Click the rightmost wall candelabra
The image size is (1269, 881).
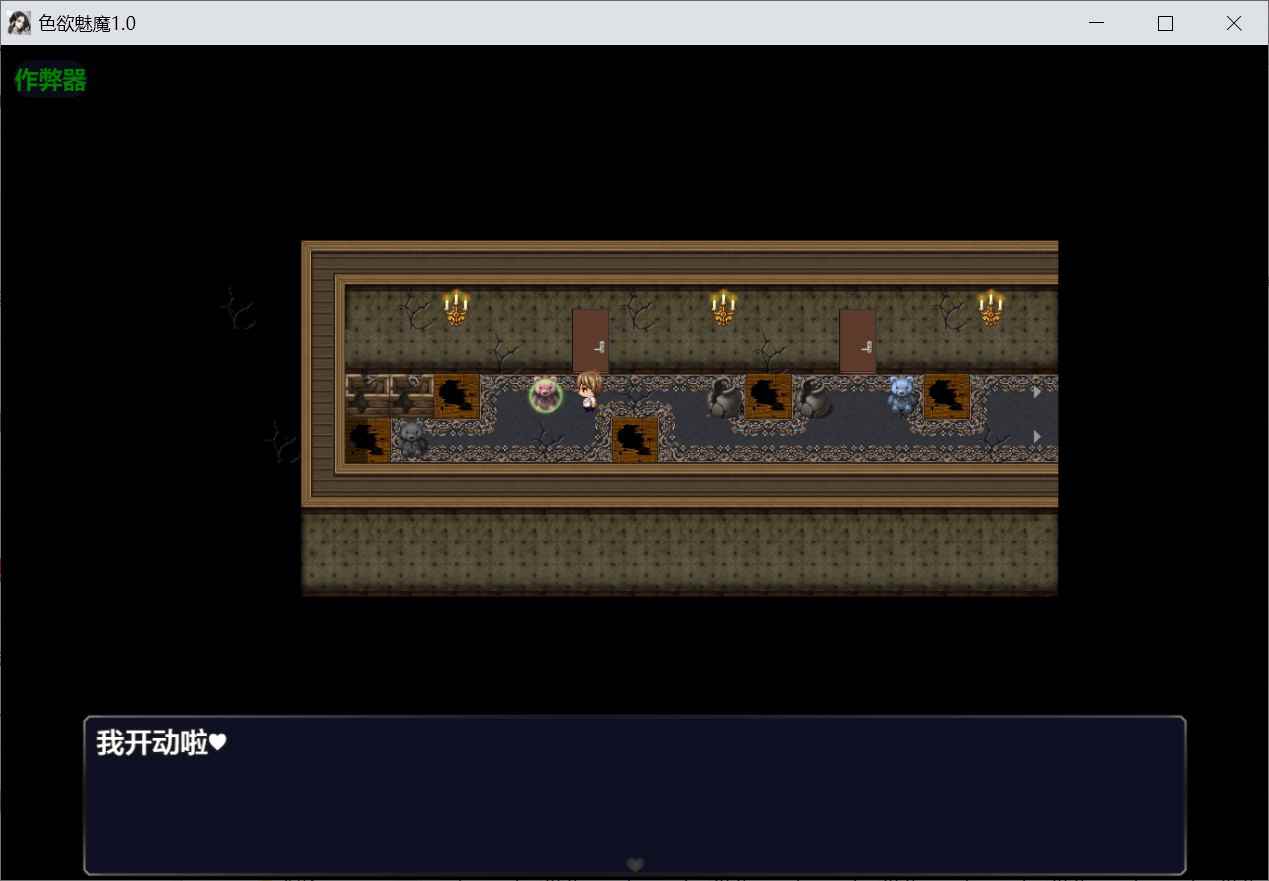point(990,308)
